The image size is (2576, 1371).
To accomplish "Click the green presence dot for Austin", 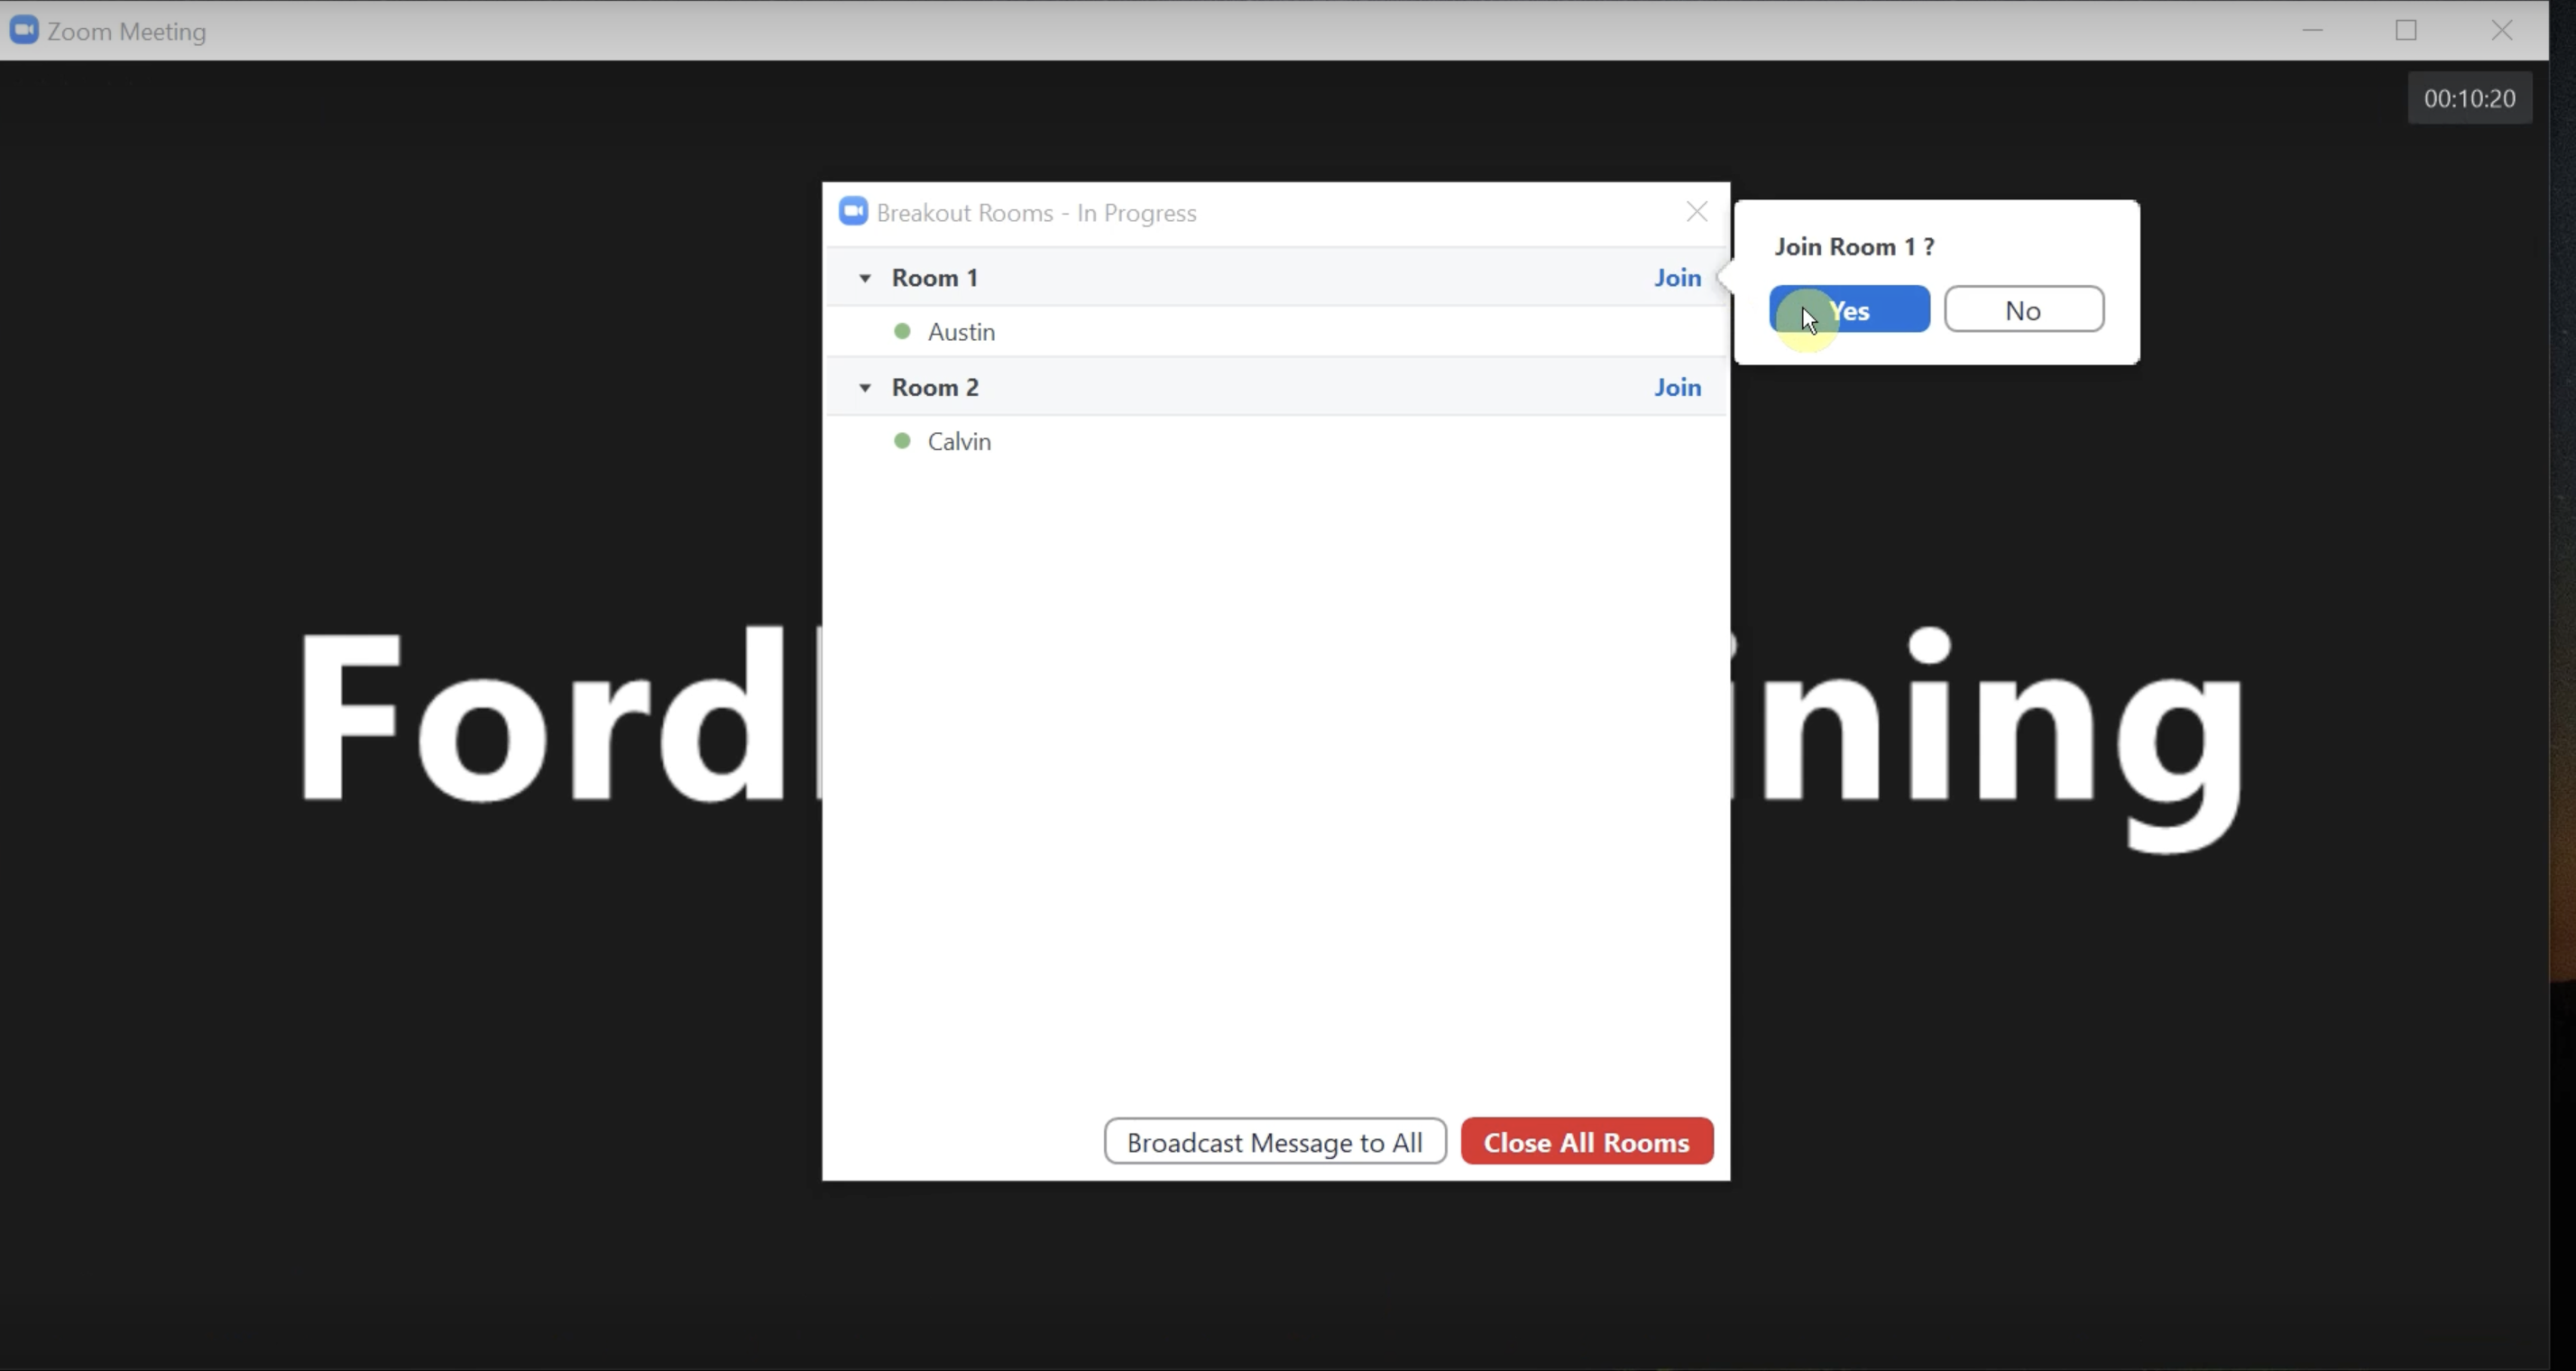I will click(903, 330).
